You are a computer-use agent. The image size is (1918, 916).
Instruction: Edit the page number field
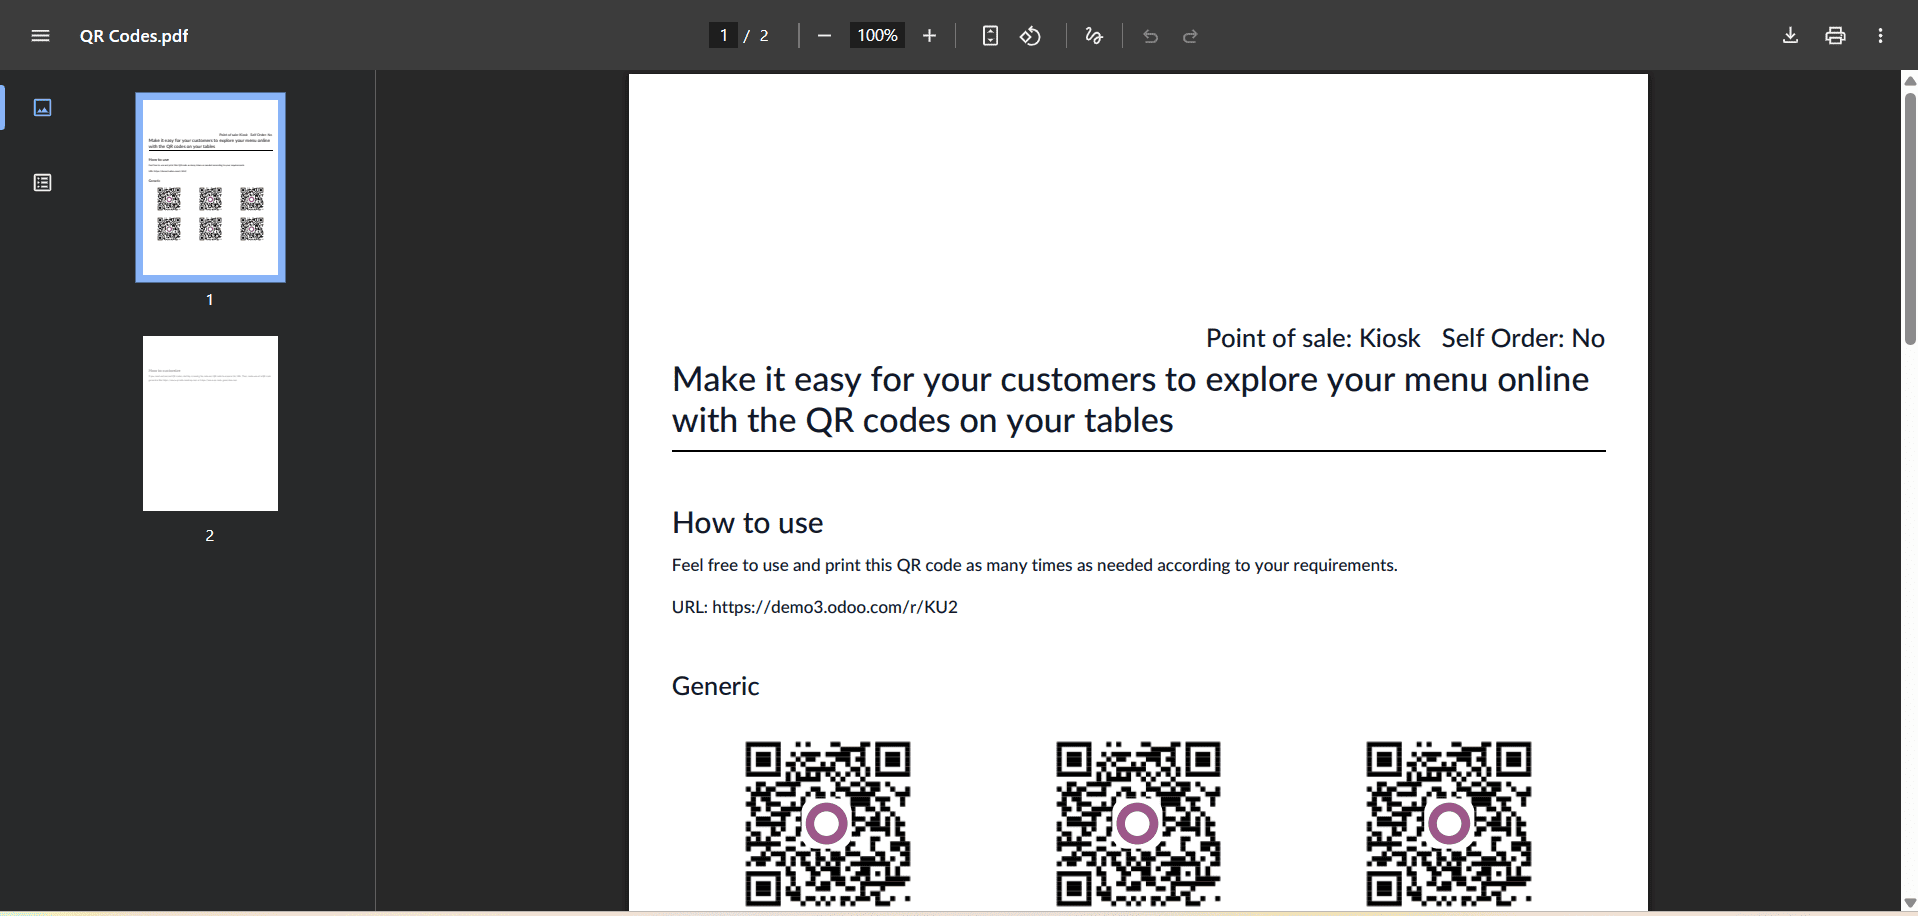click(x=723, y=34)
